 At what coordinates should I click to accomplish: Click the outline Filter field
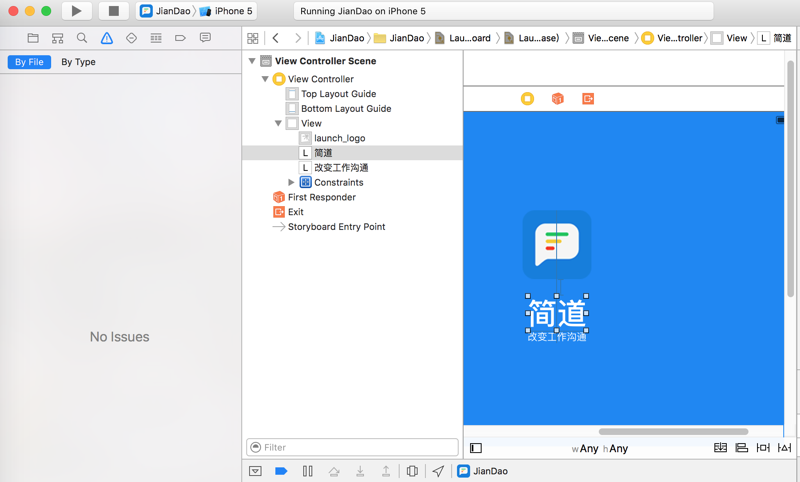353,447
